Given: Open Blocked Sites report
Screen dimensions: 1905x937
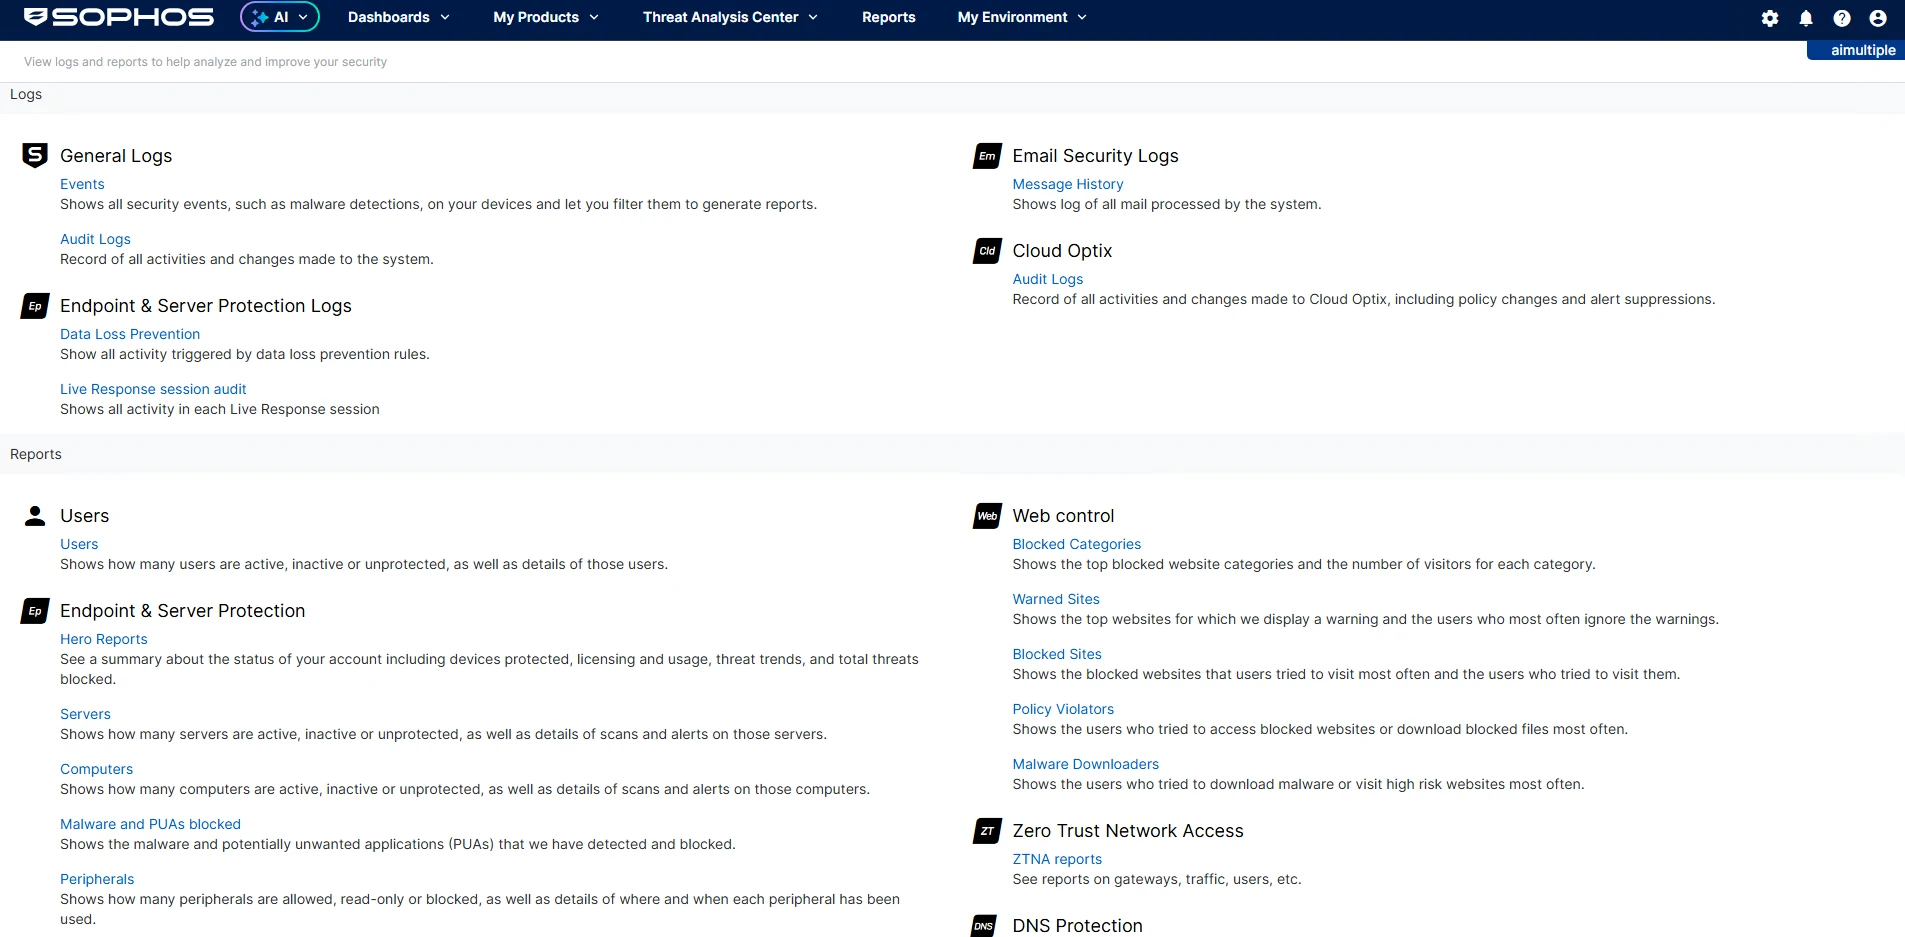Looking at the screenshot, I should pos(1057,654).
